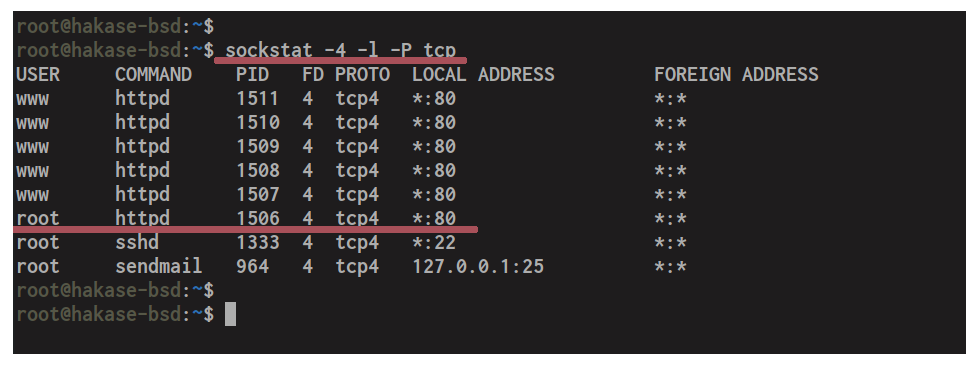The height and width of the screenshot is (365, 978).
Task: Click the sendmail command entry
Action: pos(158,267)
